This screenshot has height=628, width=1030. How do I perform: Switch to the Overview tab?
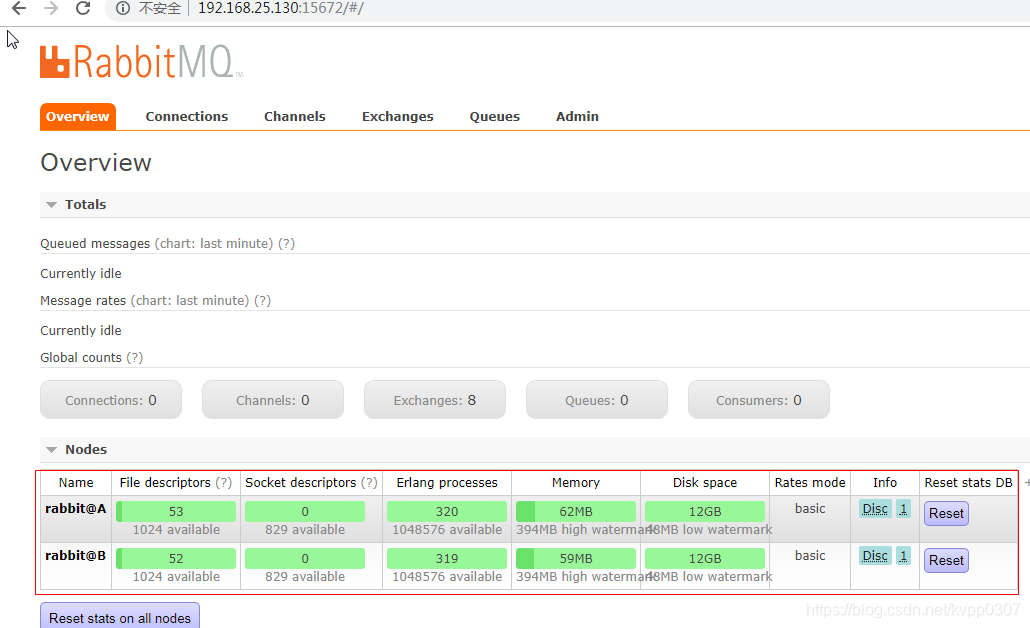78,116
